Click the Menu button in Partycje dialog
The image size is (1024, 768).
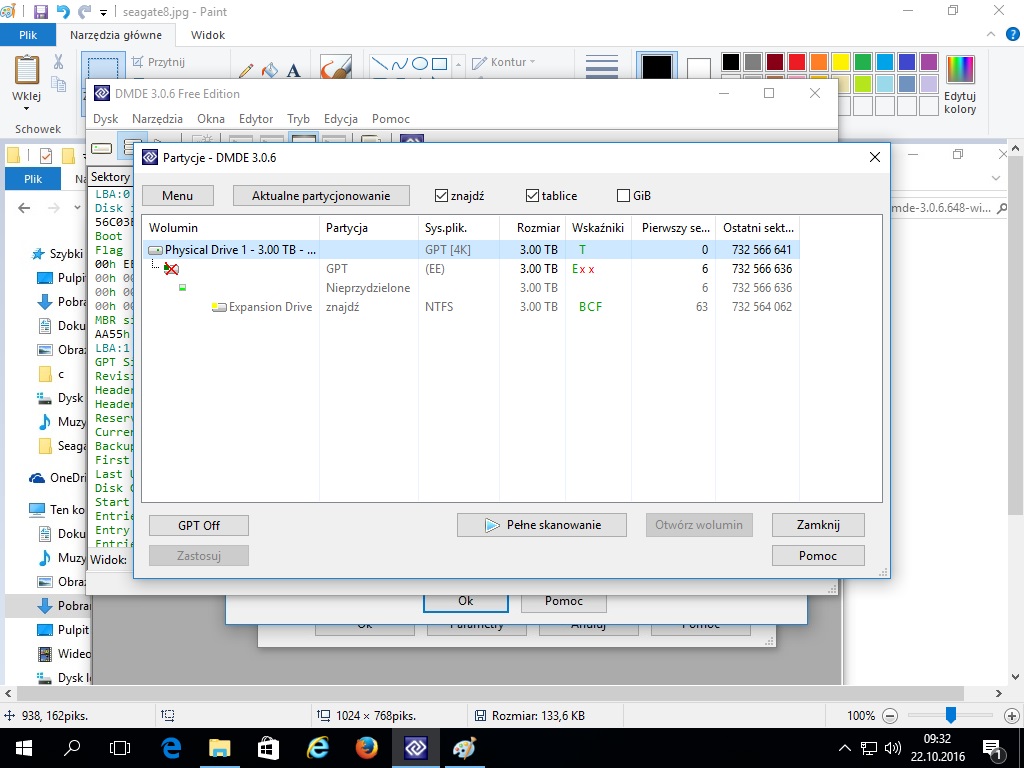tap(178, 196)
